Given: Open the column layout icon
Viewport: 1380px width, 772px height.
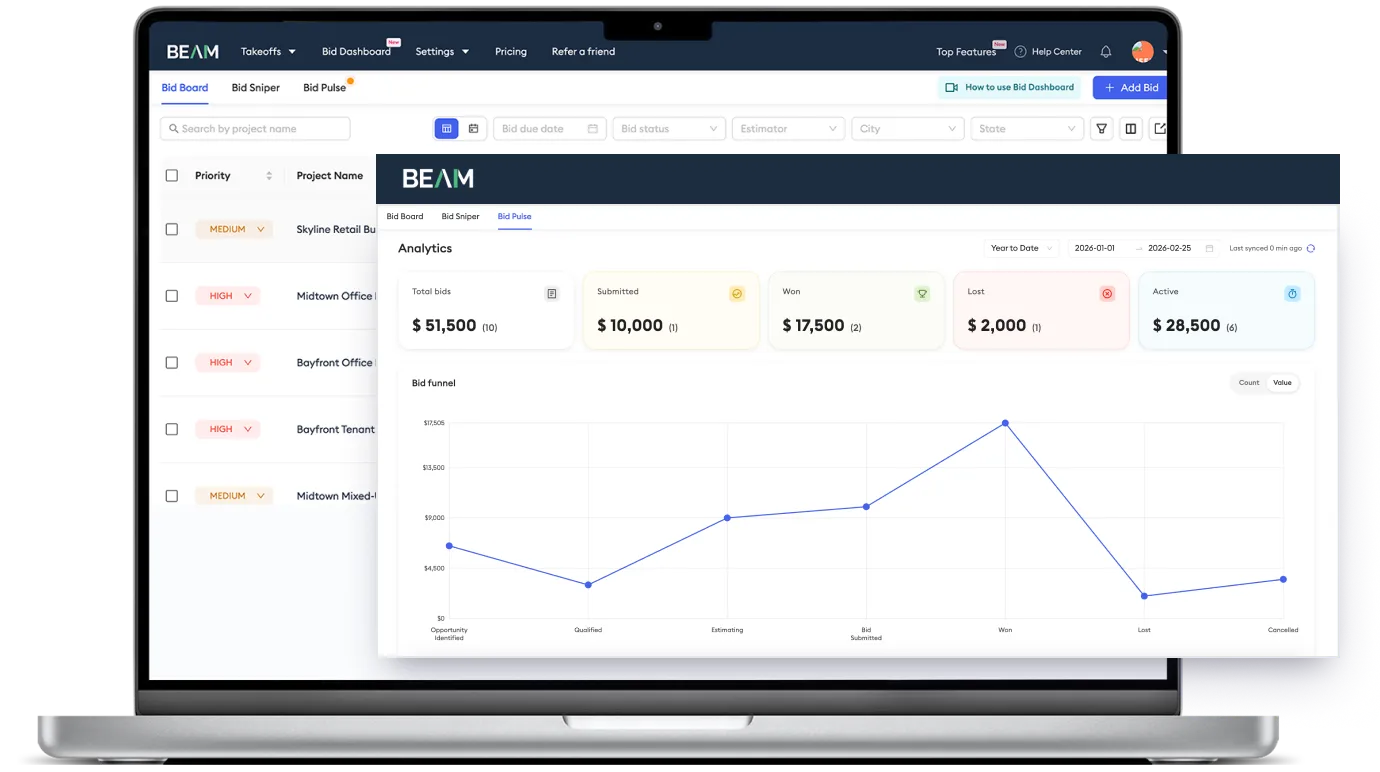Looking at the screenshot, I should (1131, 129).
